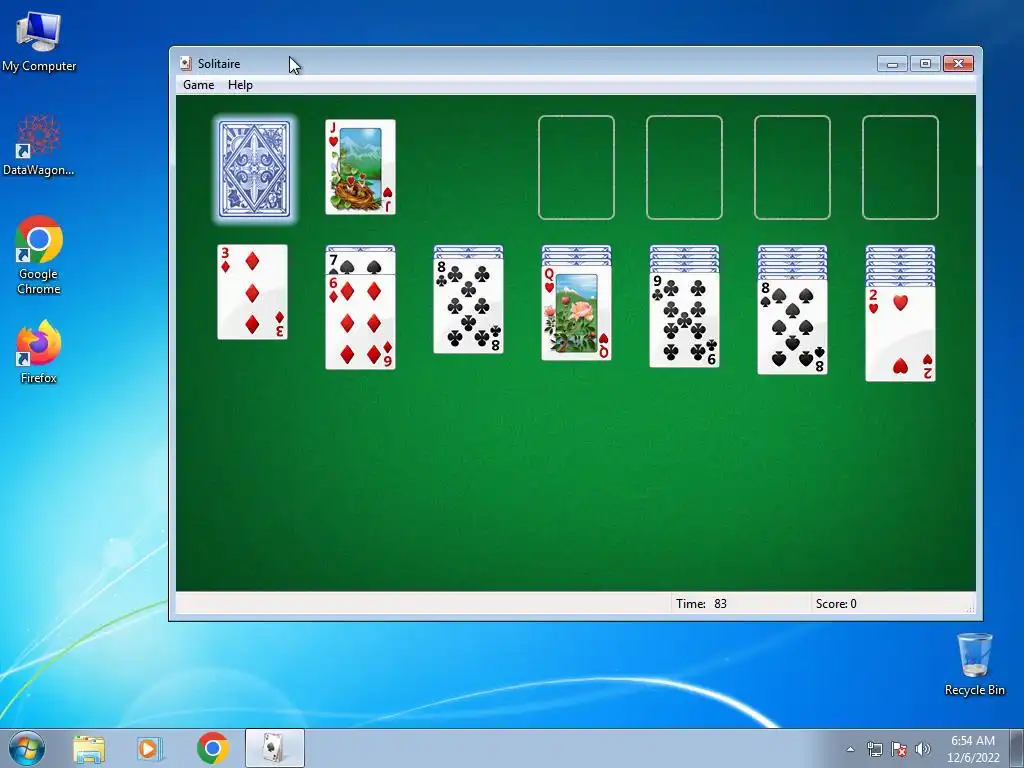This screenshot has width=1024, height=768.
Task: Minimize the Solitaire window
Action: 892,63
